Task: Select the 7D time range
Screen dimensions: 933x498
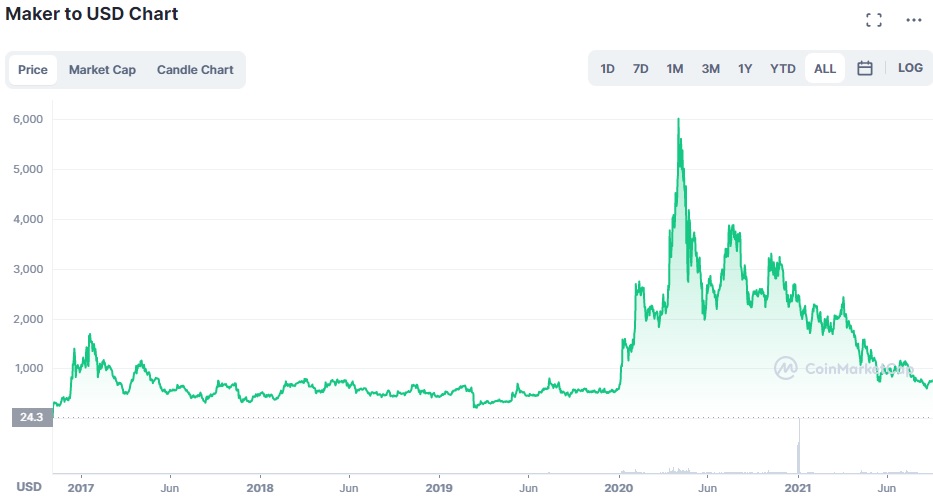Action: click(640, 68)
